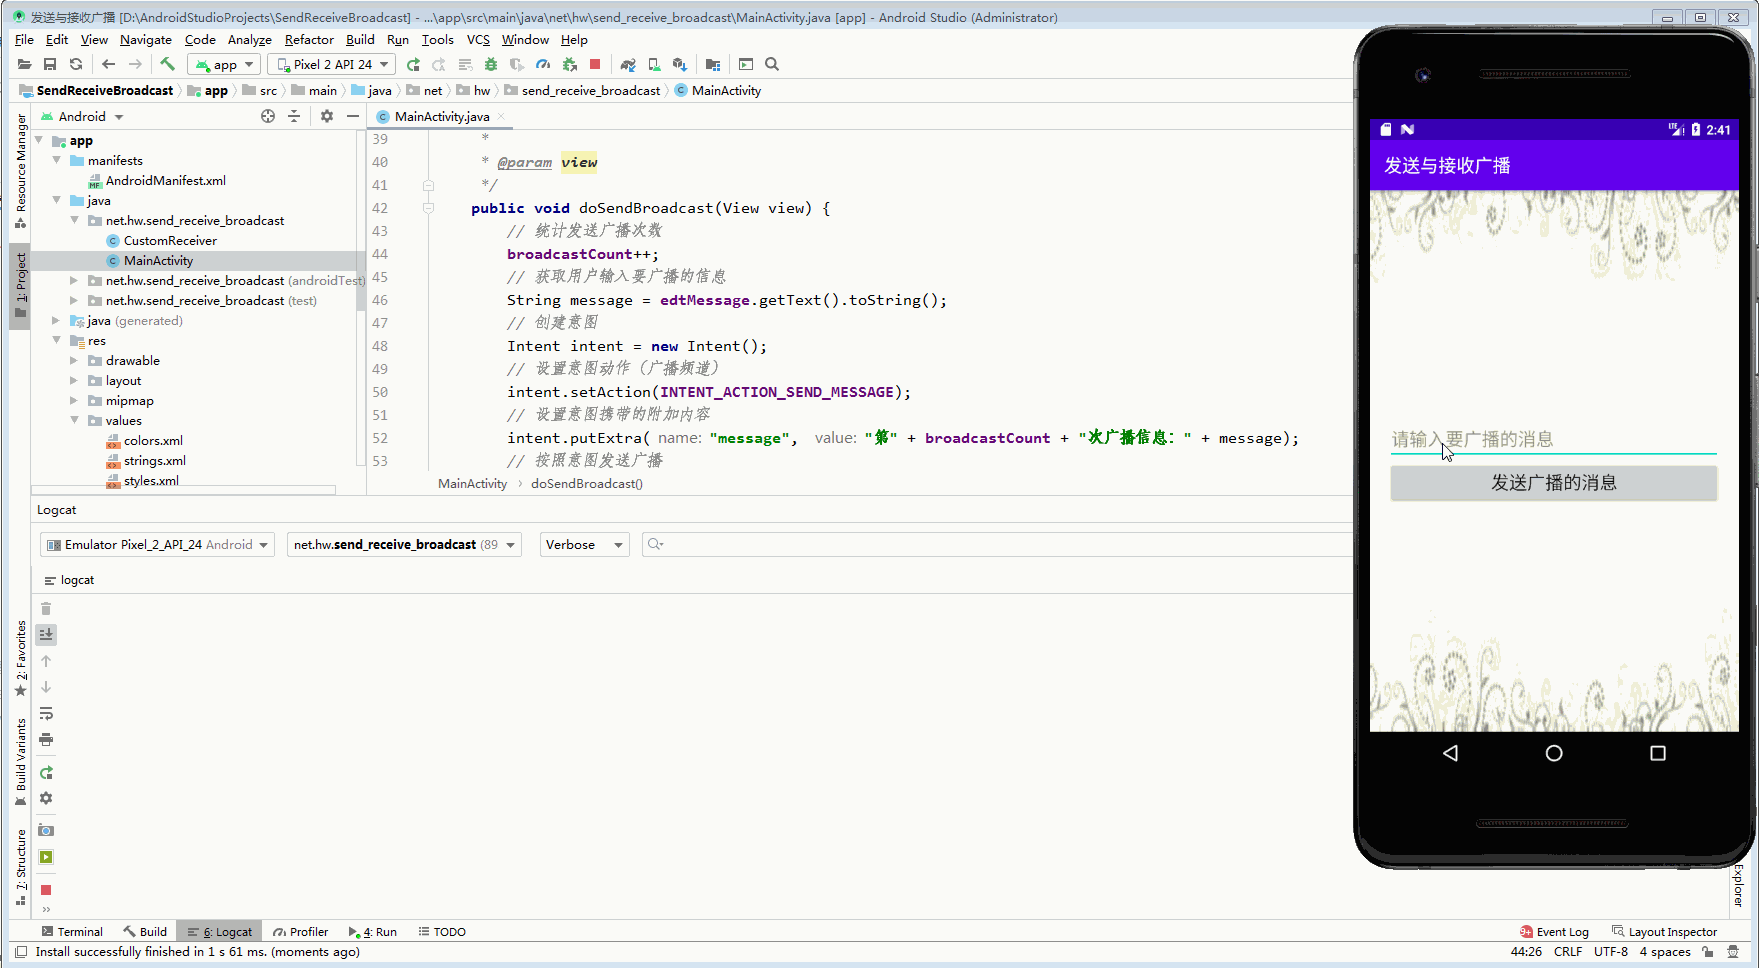
Task: Click the emulator message input field
Action: (1553, 439)
